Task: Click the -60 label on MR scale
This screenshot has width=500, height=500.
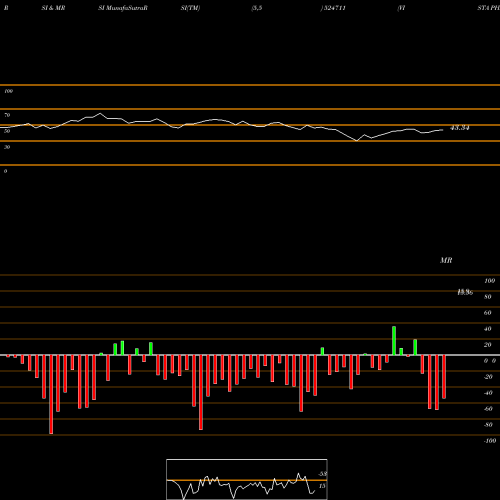Action: (x=488, y=409)
